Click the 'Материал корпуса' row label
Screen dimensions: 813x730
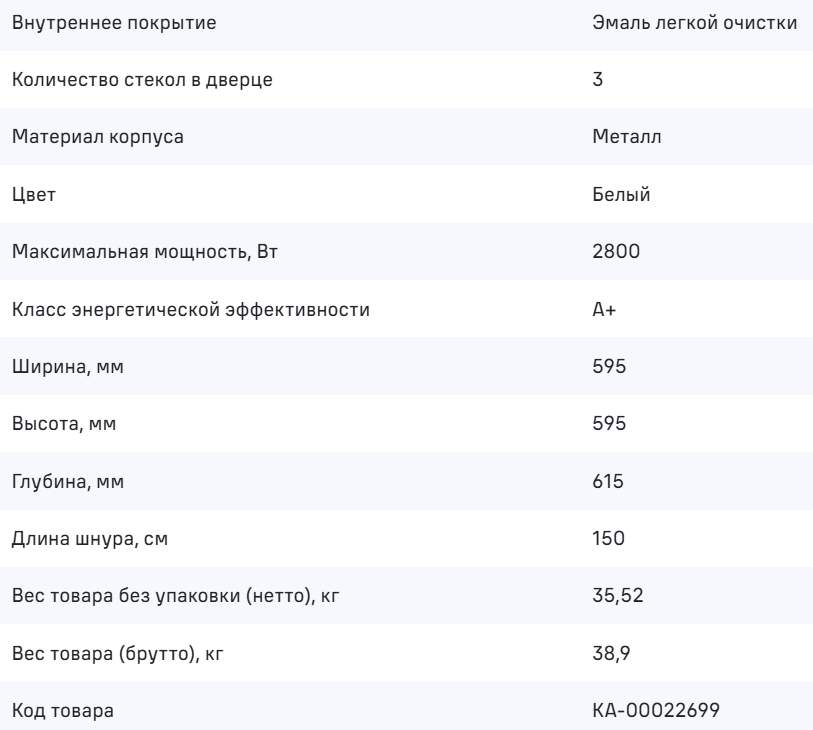[97, 138]
